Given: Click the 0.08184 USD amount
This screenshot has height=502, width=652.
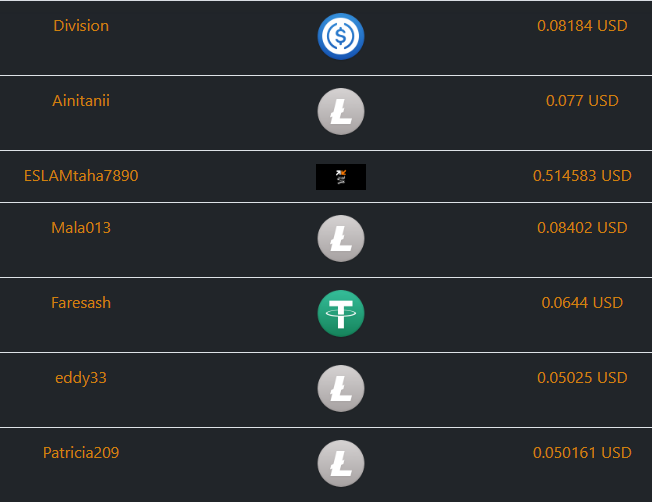Looking at the screenshot, I should point(582,26).
